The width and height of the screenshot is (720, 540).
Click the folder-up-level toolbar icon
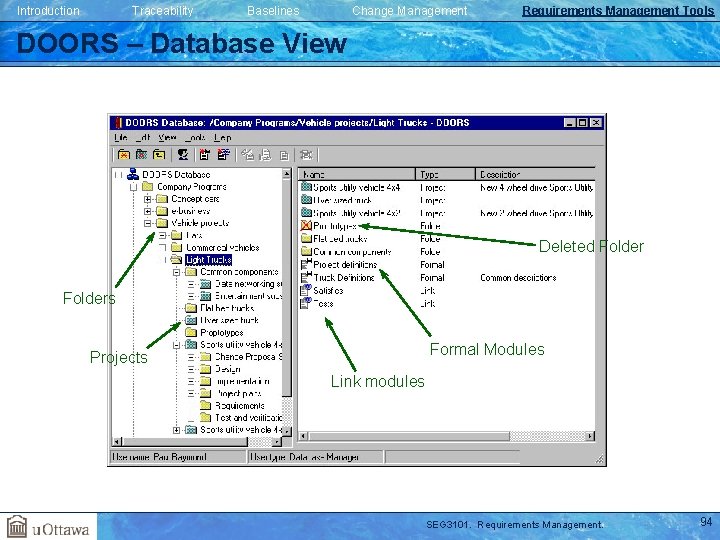click(x=159, y=155)
